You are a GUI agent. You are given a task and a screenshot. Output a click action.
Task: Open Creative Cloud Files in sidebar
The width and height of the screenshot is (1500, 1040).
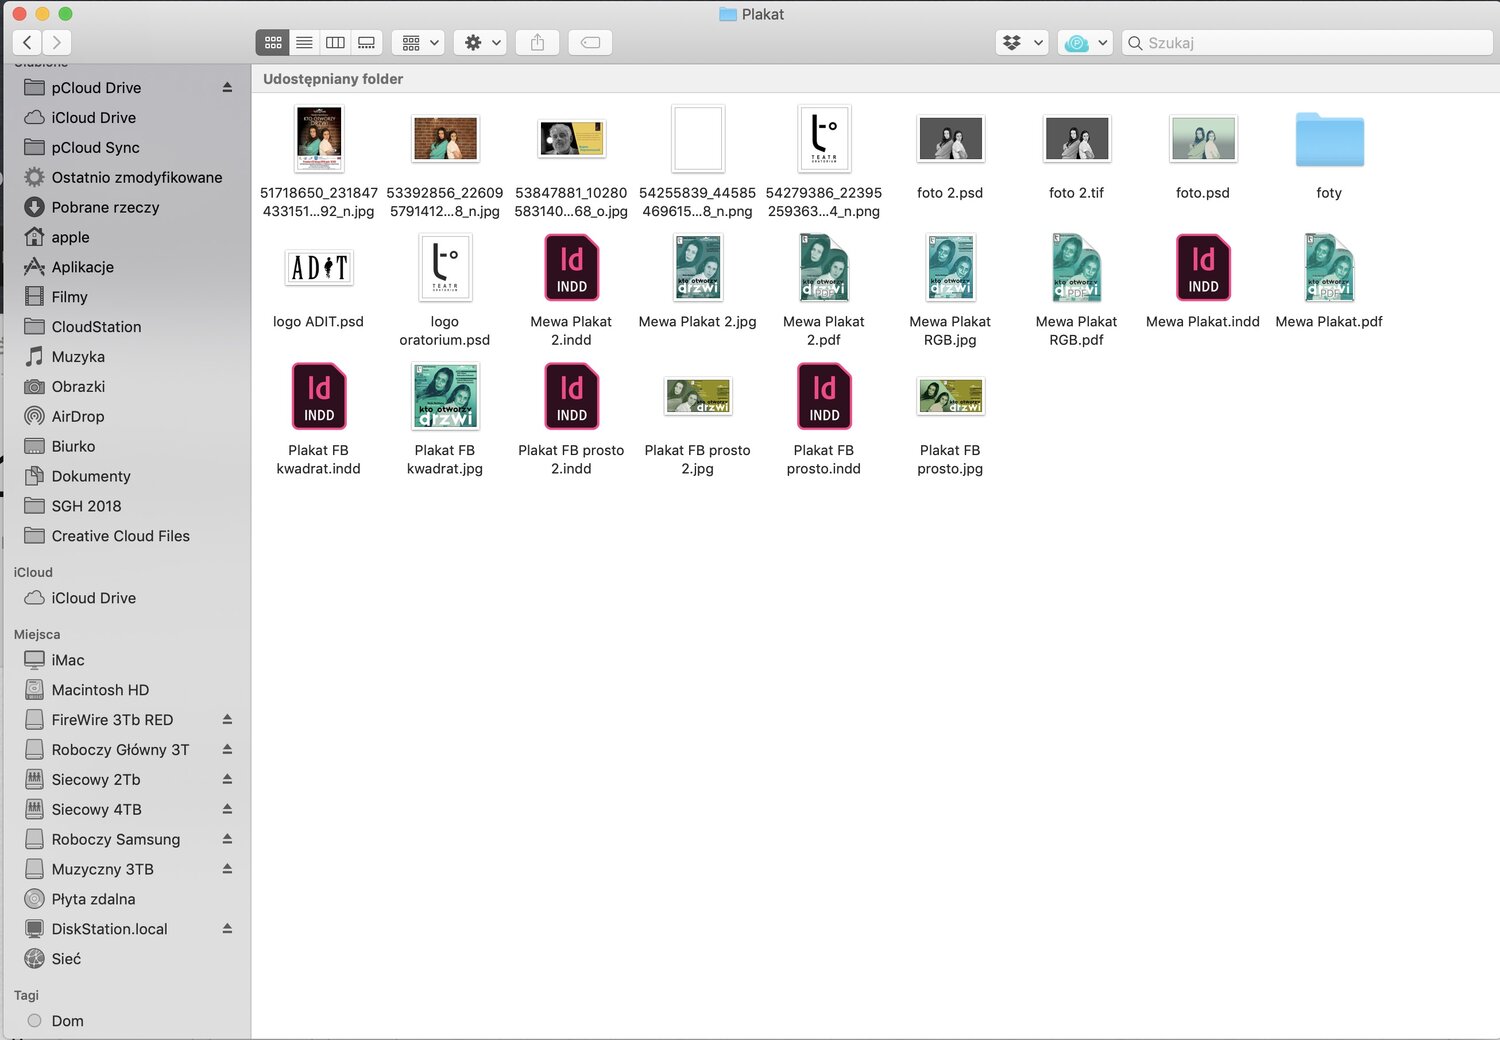[x=120, y=537]
